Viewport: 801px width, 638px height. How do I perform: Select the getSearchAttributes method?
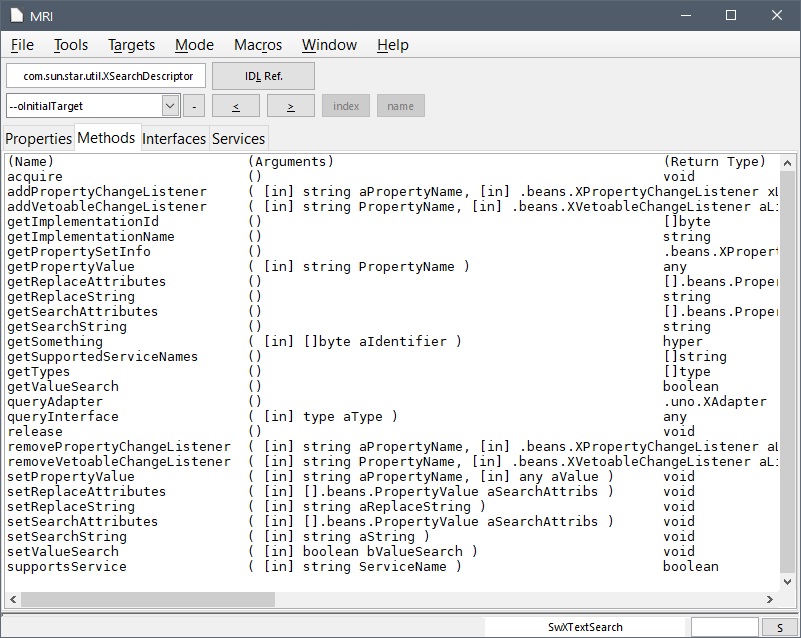point(83,312)
